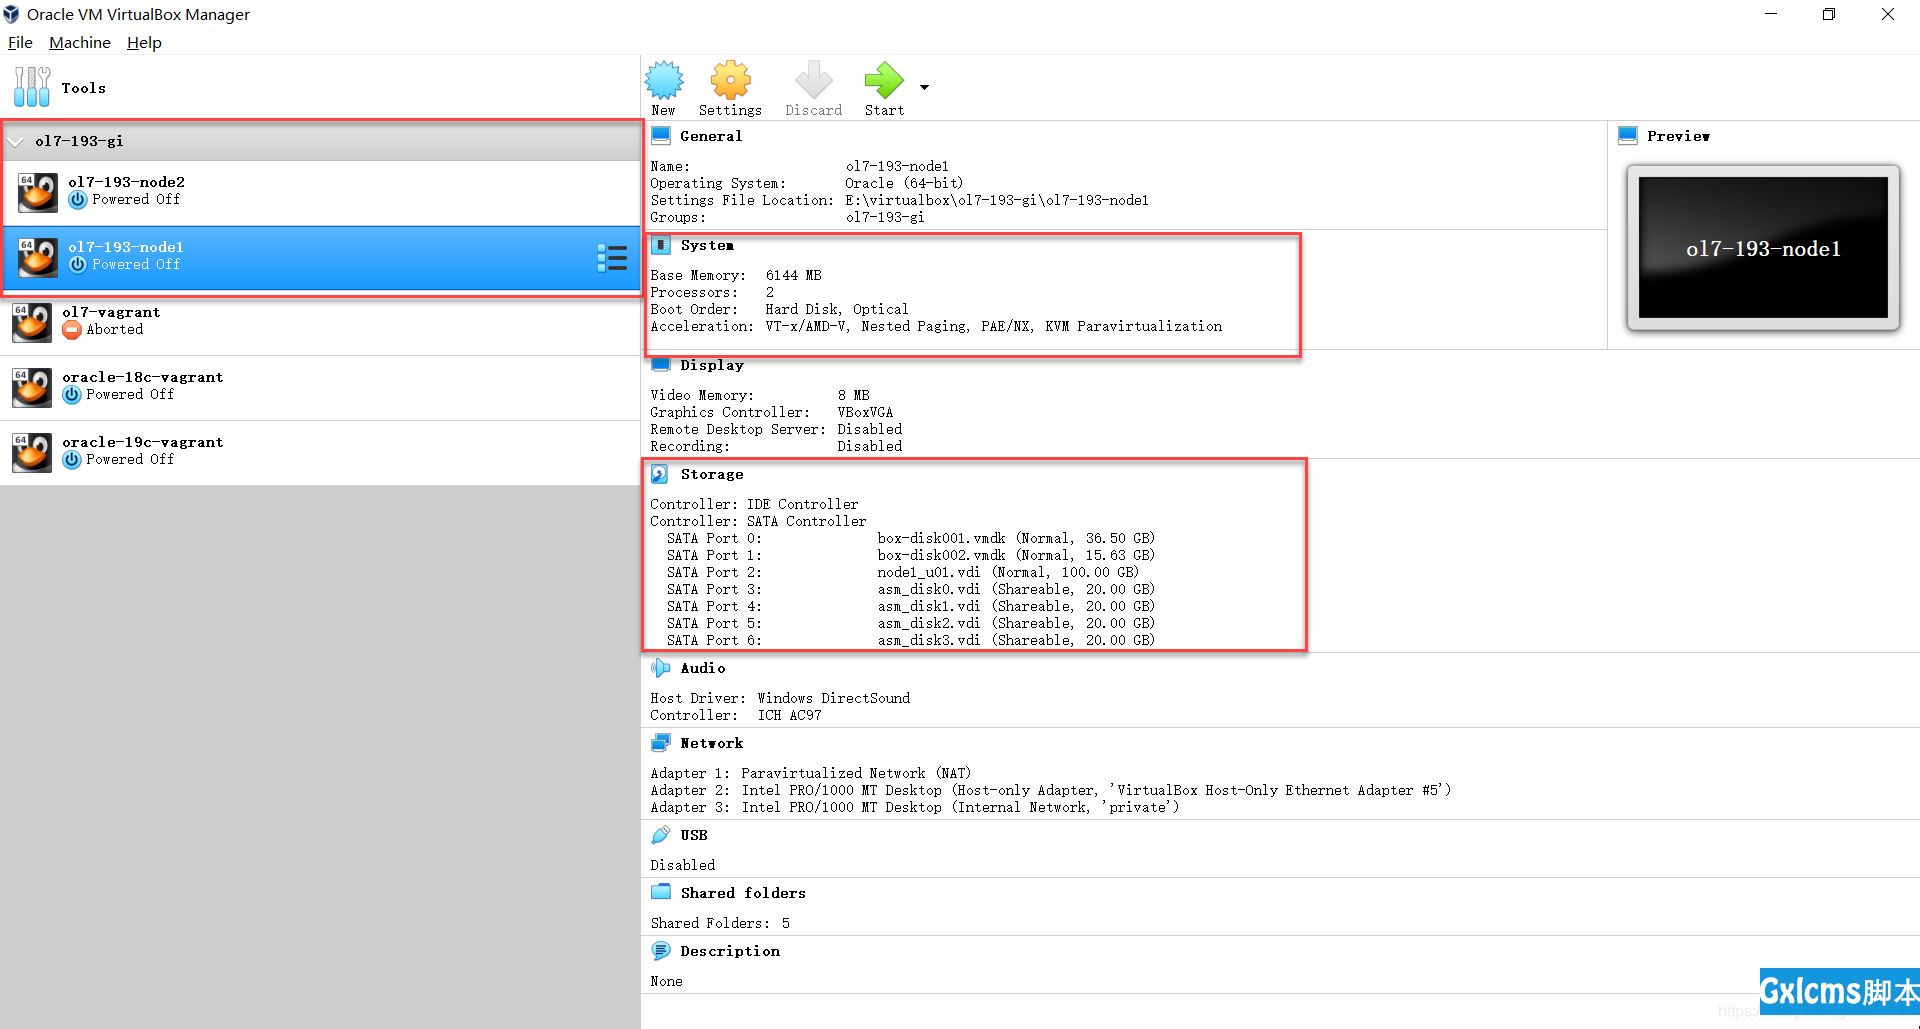Click the Audio section speaker icon

[660, 668]
